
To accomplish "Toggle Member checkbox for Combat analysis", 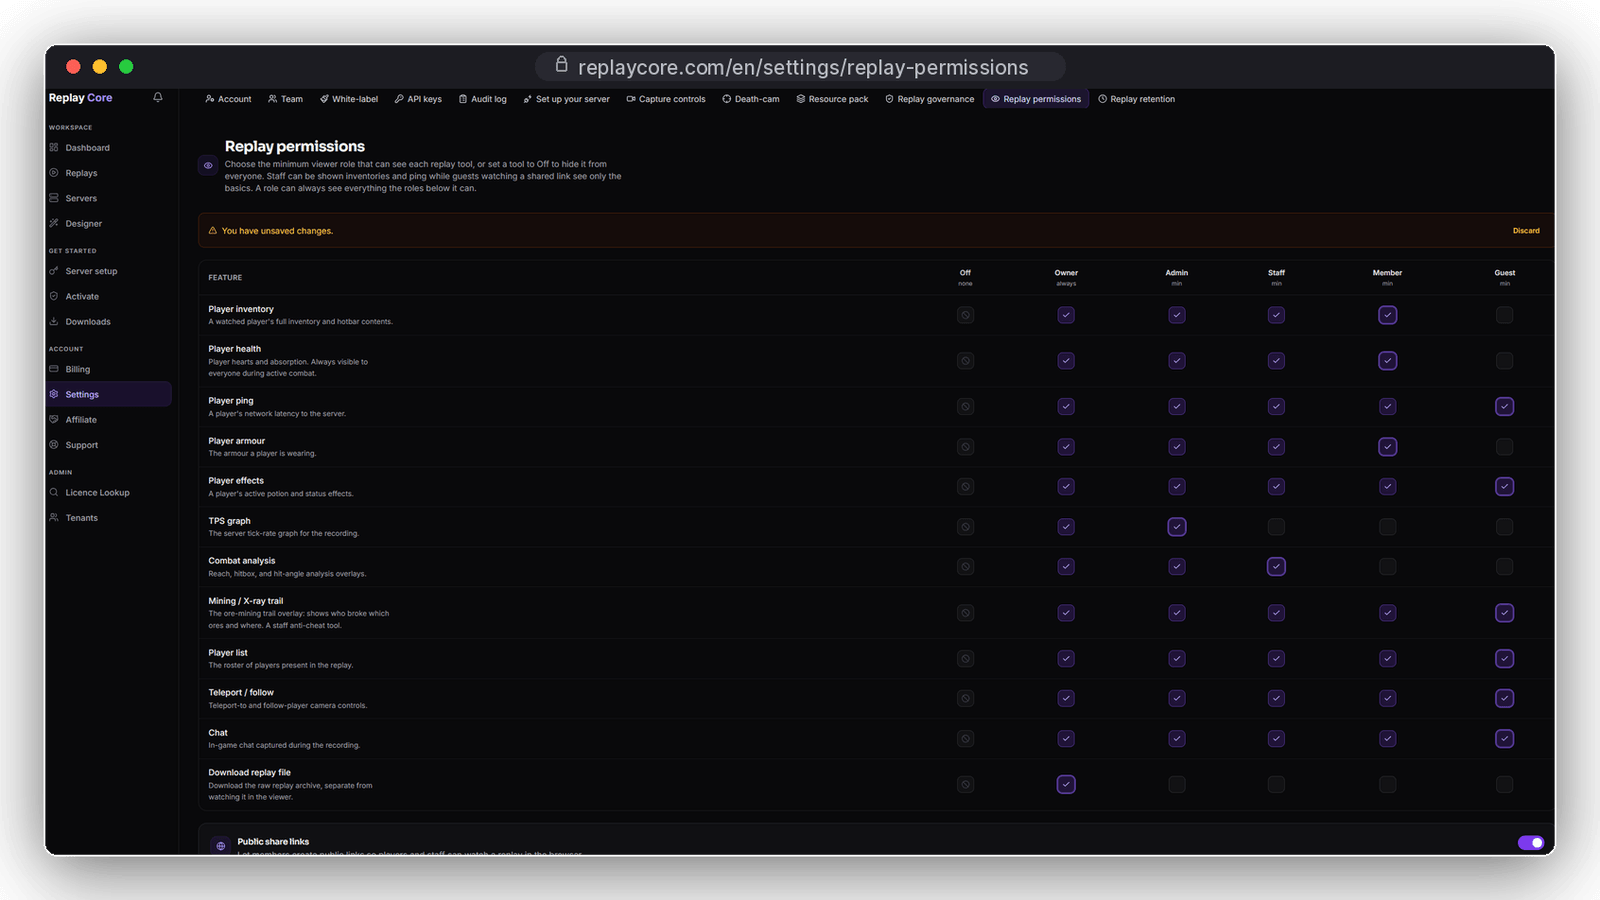I will (1387, 567).
